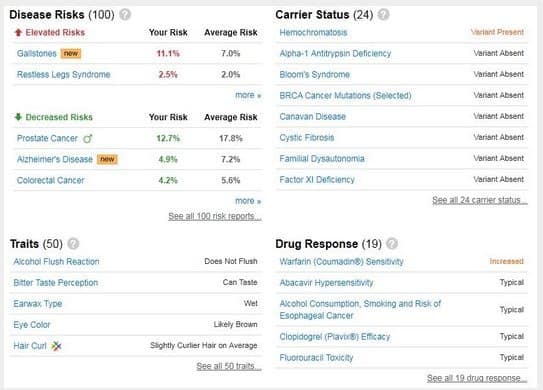Click the help icon beside Traits heading
543x390 pixels.
point(73,243)
